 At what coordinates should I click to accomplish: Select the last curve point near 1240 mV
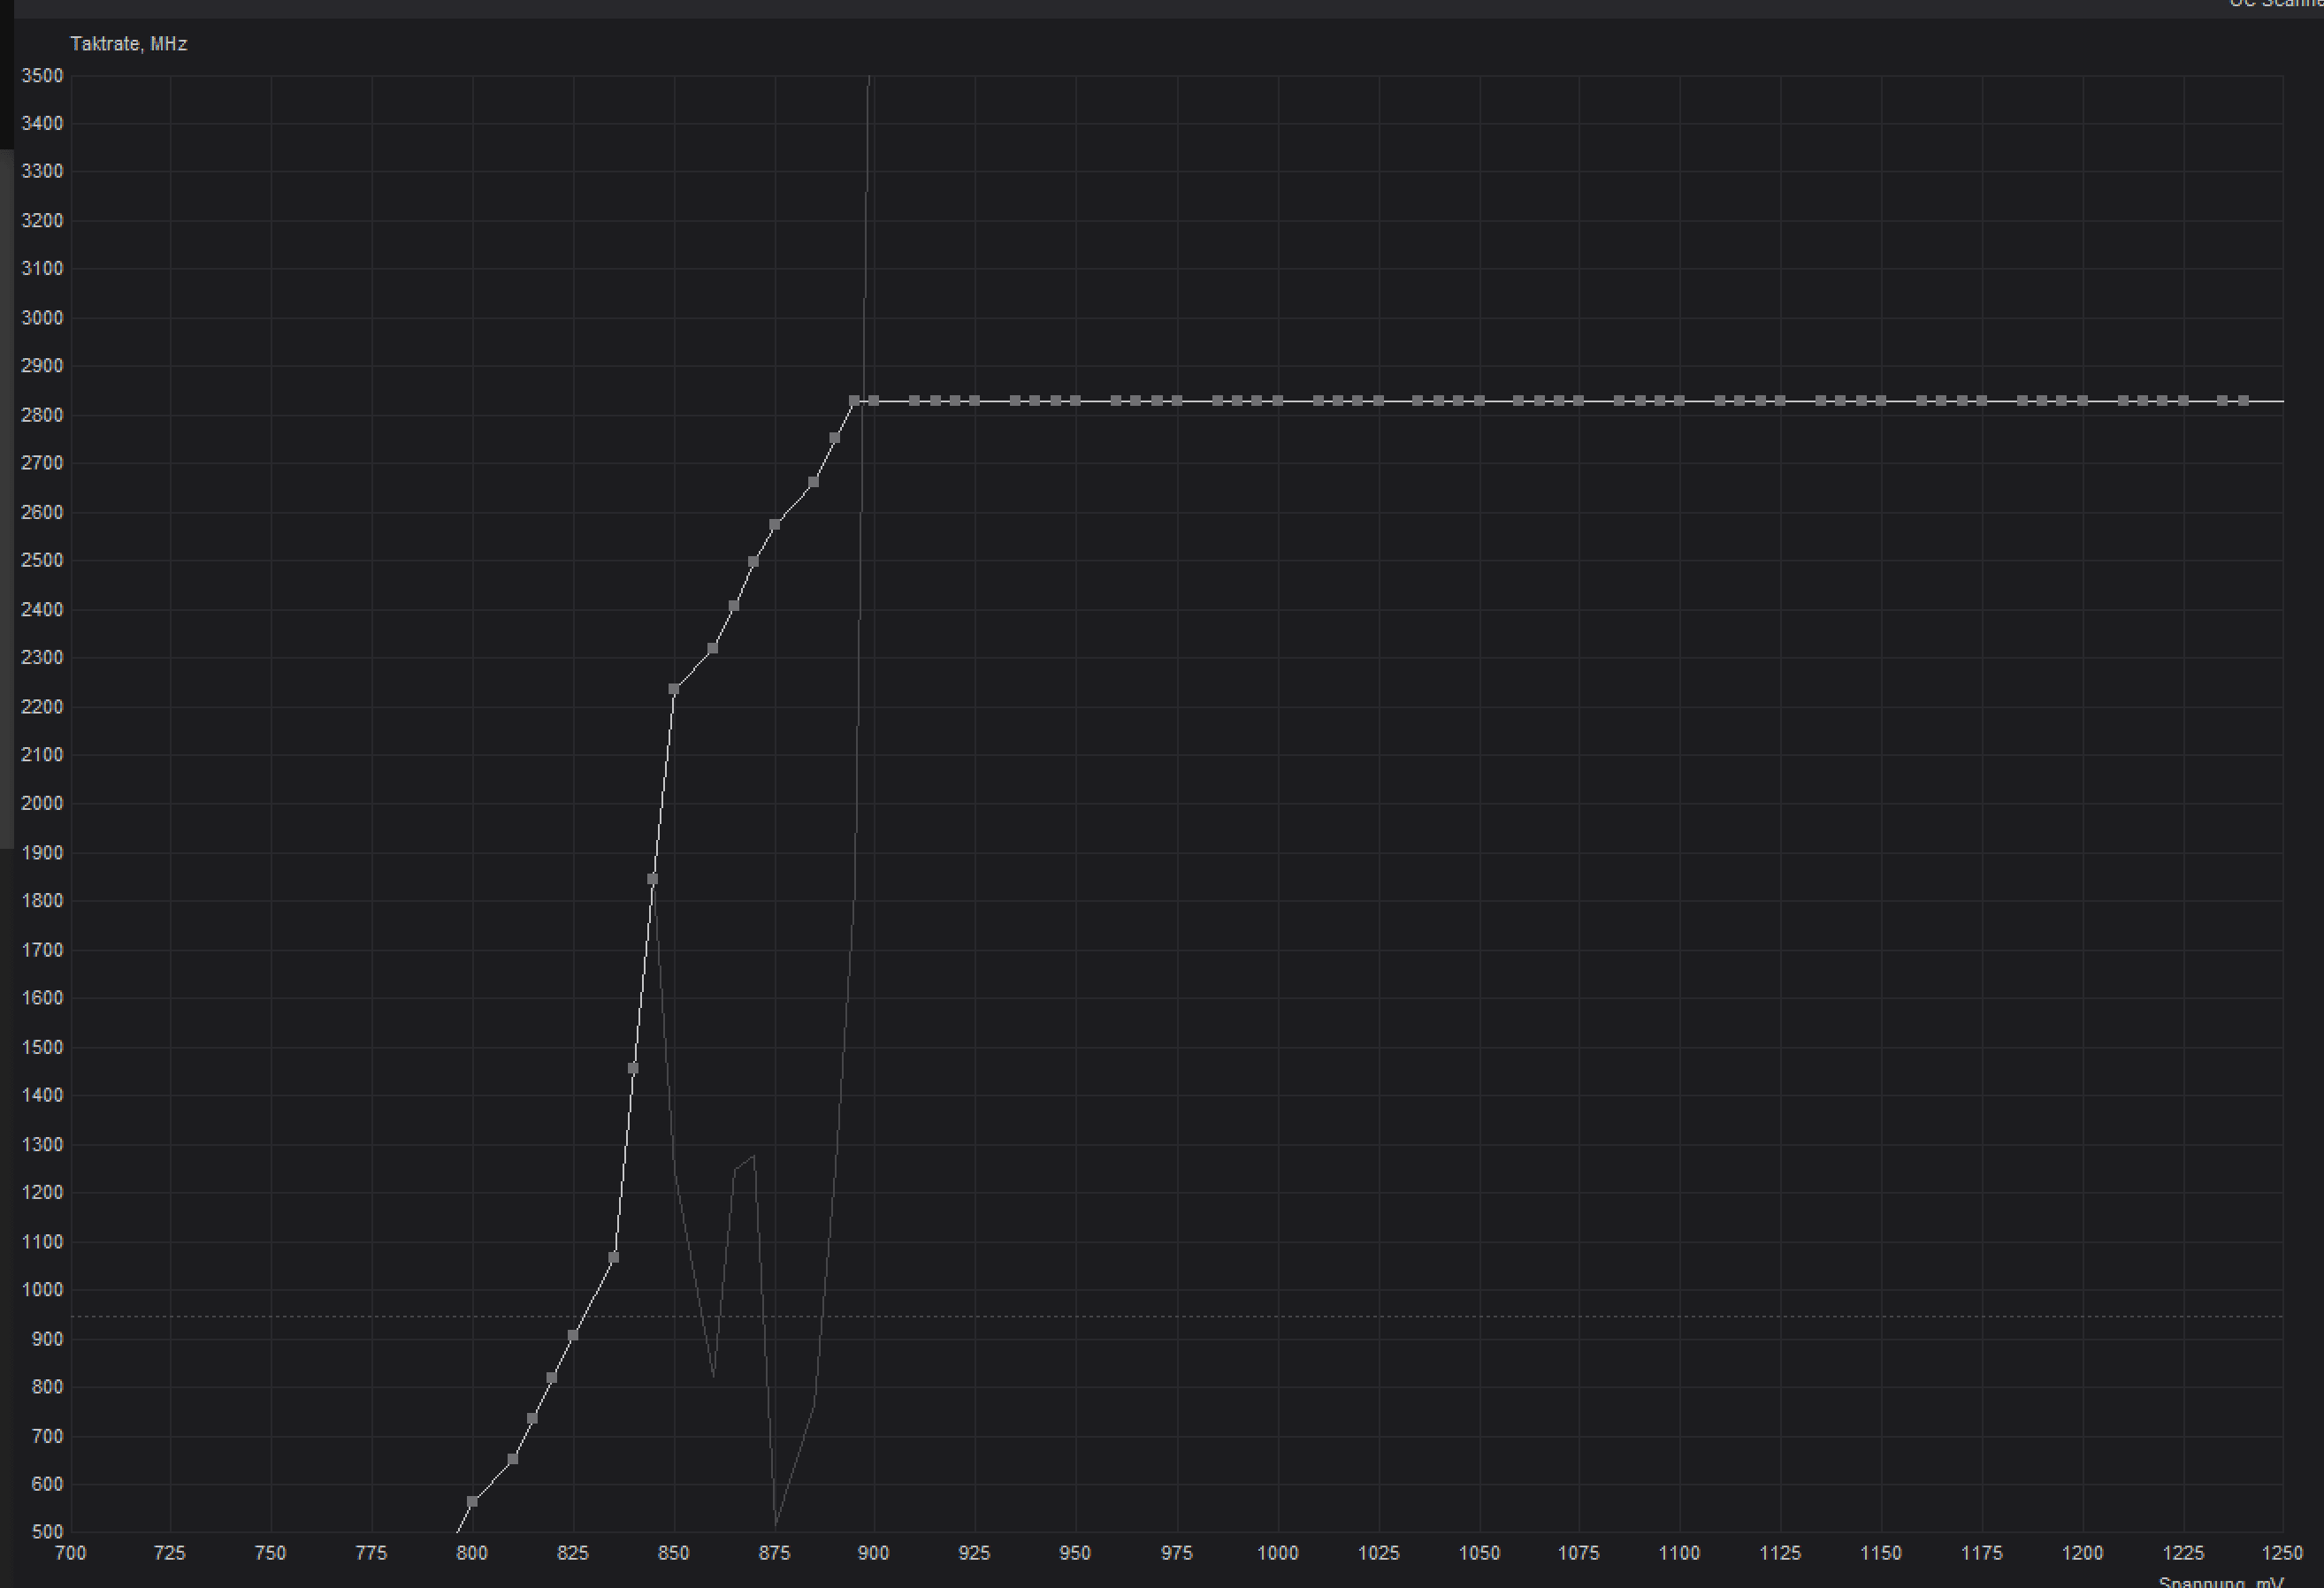pyautogui.click(x=2244, y=401)
